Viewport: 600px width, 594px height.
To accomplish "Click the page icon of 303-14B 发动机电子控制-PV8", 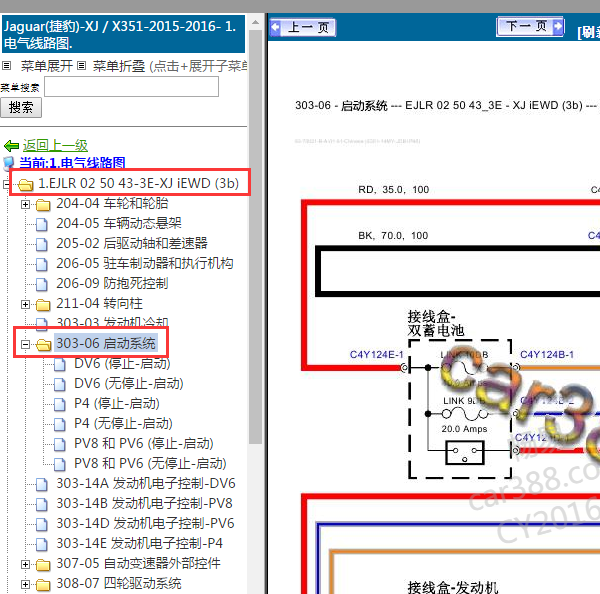I will 42,504.
